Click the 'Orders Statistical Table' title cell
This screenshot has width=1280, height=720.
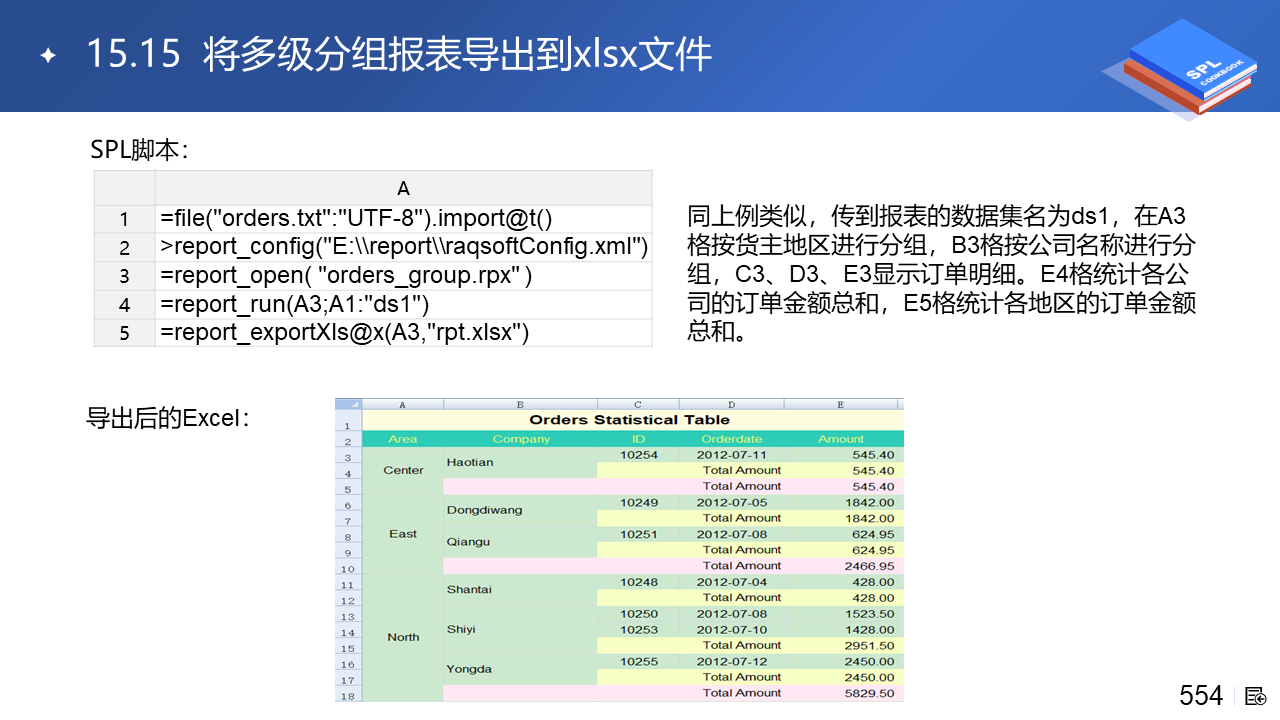pos(632,420)
